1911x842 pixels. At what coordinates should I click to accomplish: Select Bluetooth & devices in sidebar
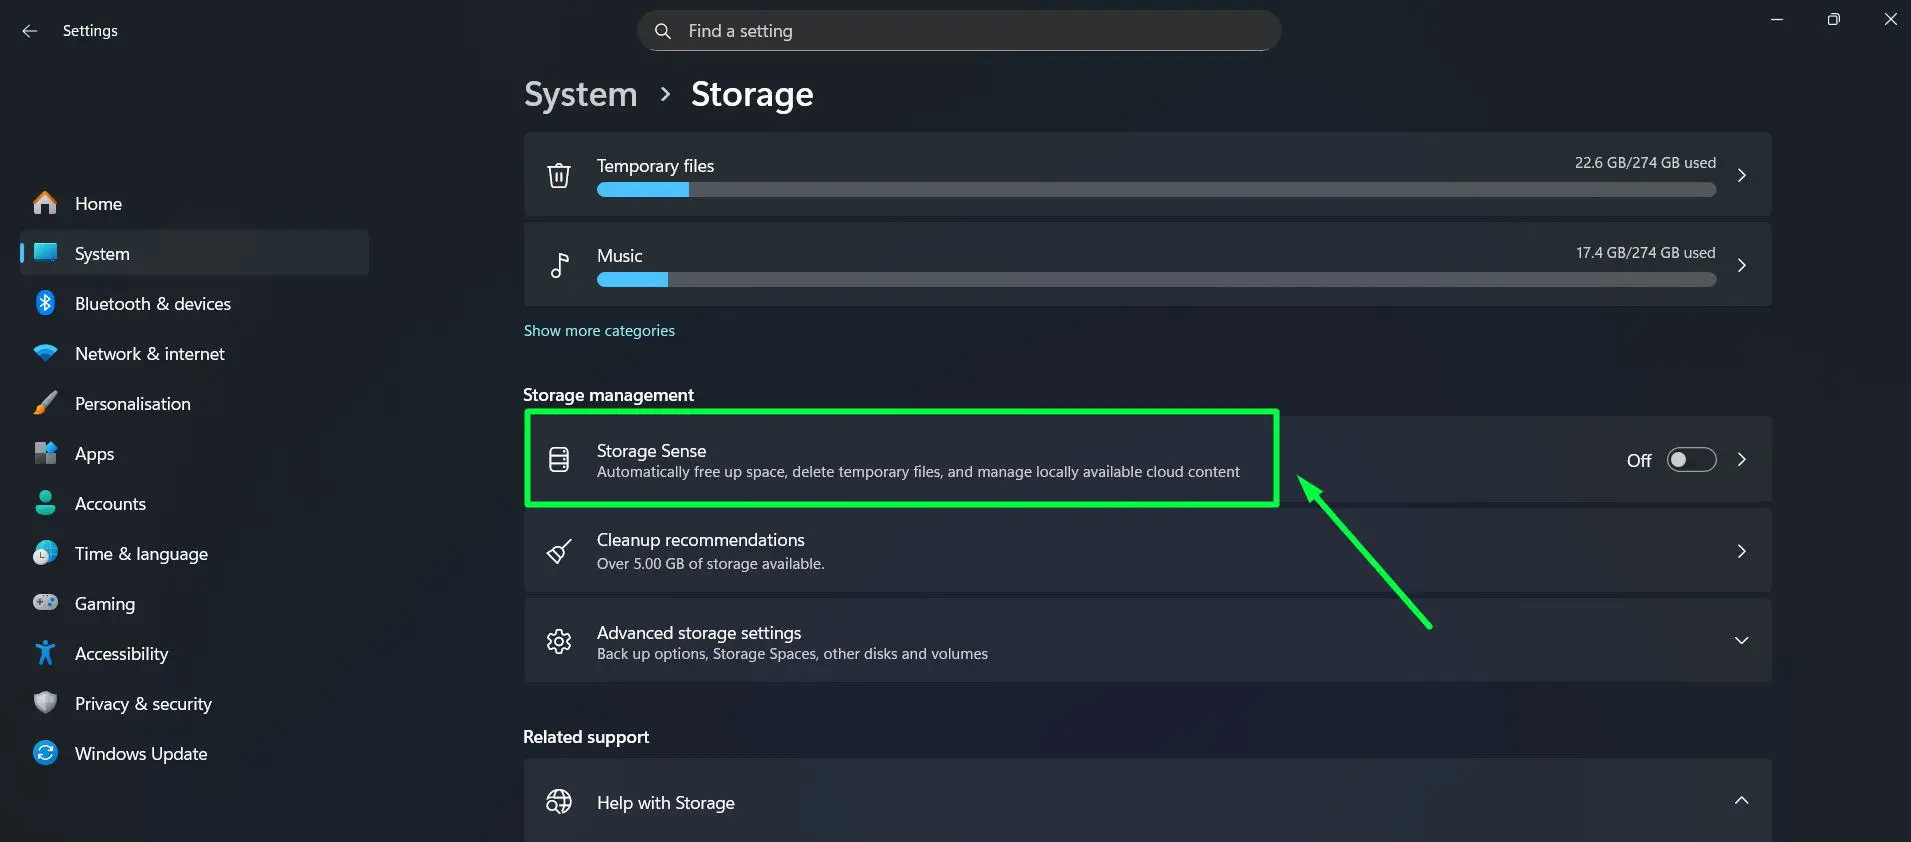(x=195, y=303)
